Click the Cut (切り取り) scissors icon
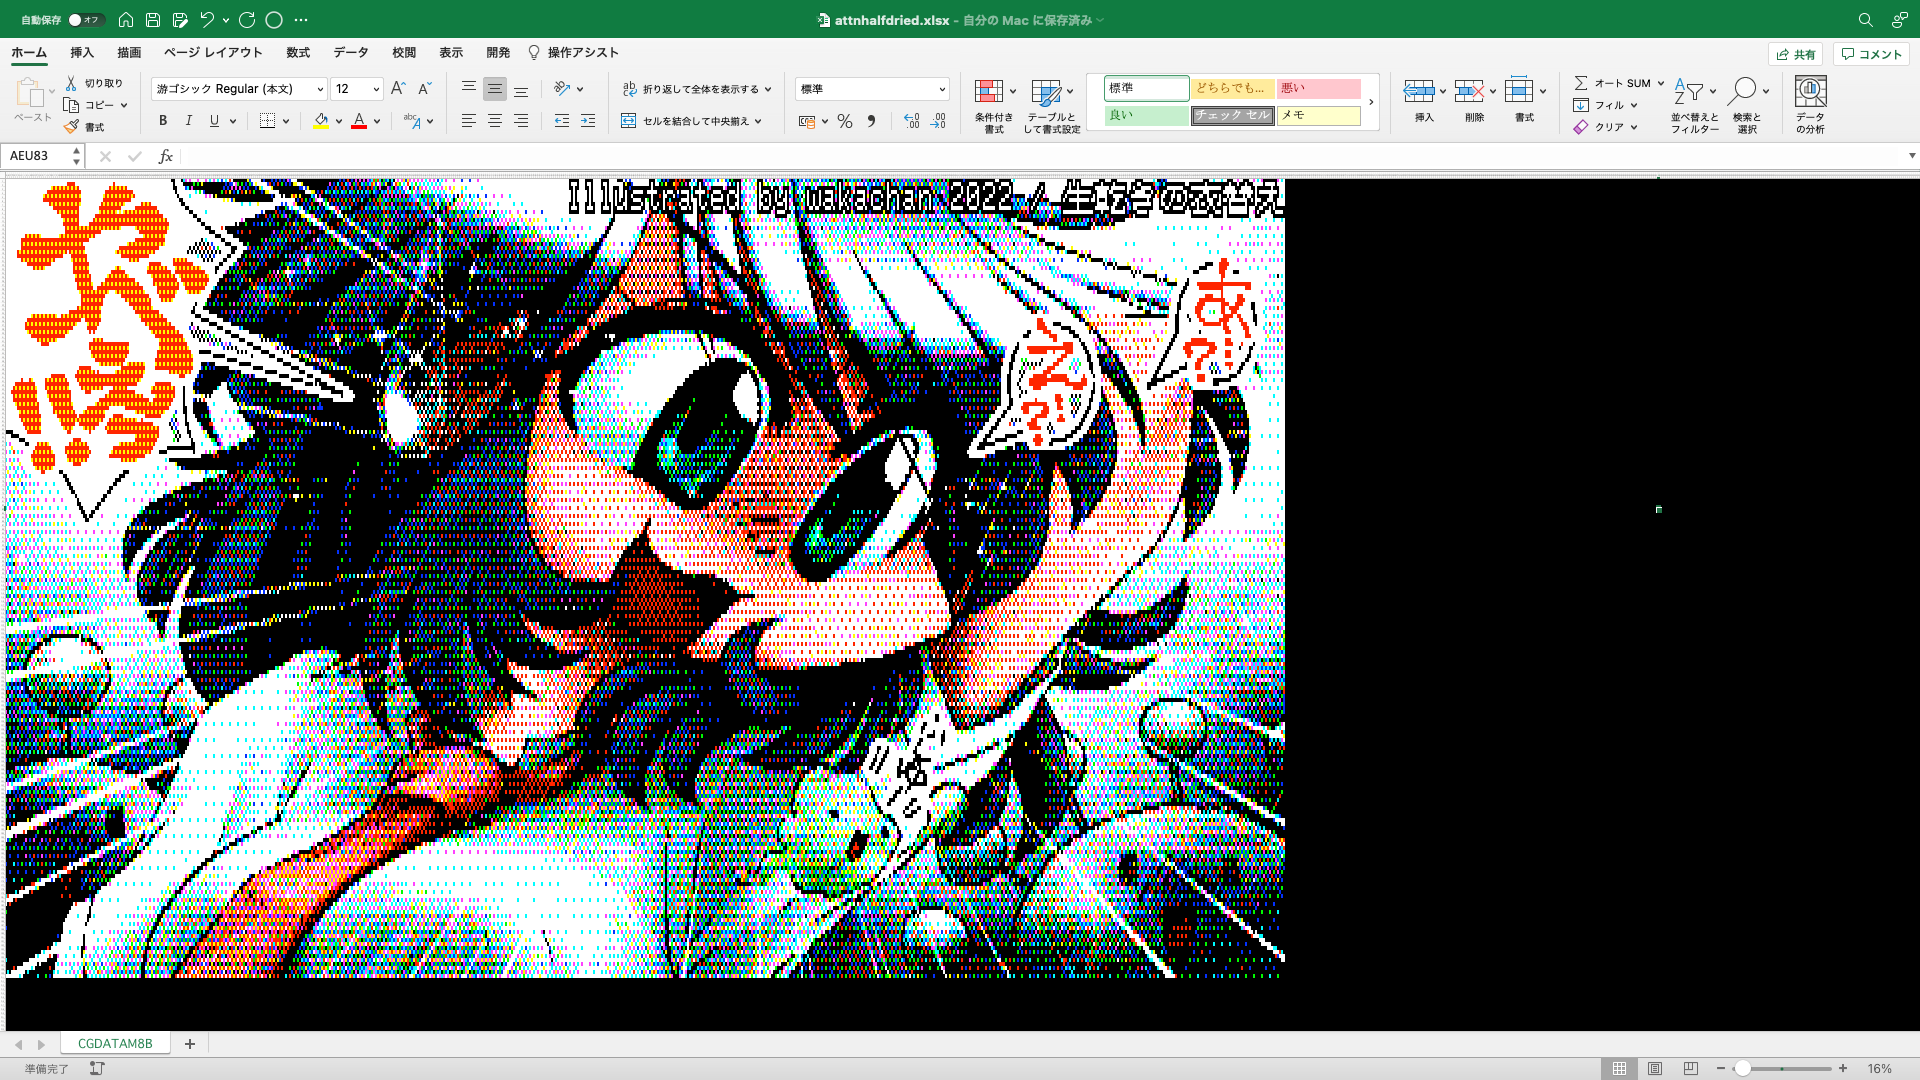1920x1080 pixels. click(x=71, y=83)
